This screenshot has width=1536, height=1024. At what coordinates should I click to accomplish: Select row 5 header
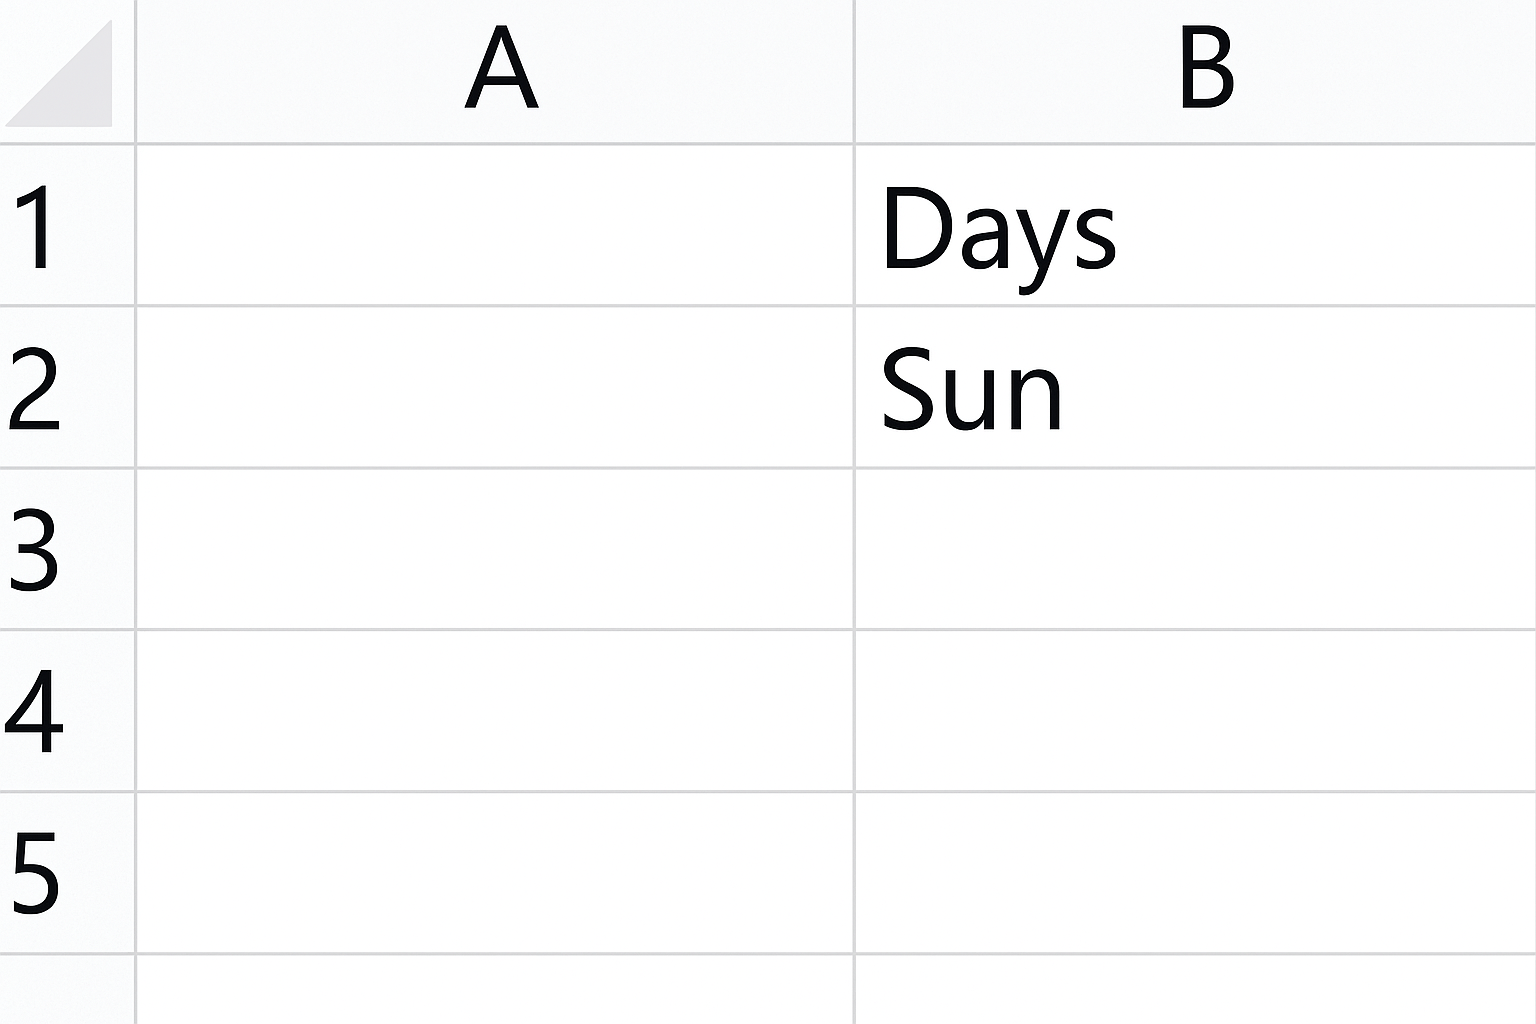click(x=66, y=873)
